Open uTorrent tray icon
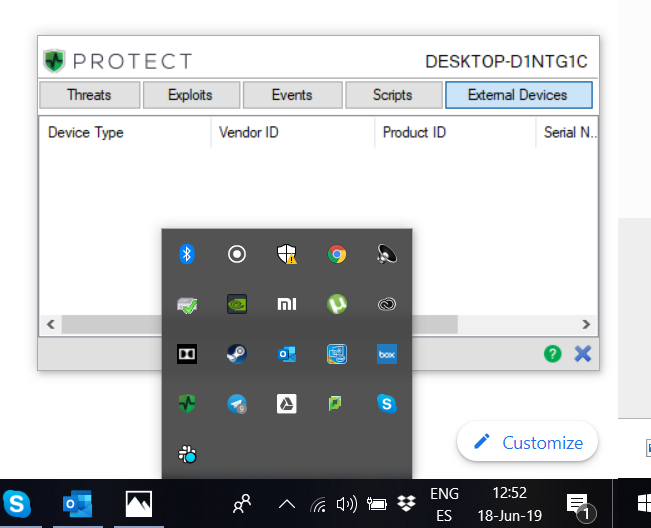Screen dimensions: 651x528 coord(337,304)
